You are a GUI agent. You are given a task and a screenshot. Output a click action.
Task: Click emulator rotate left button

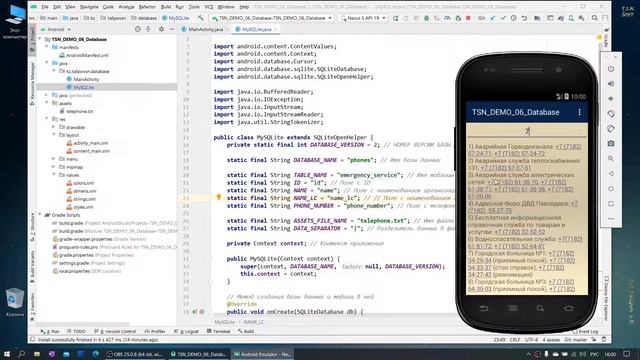[611, 113]
